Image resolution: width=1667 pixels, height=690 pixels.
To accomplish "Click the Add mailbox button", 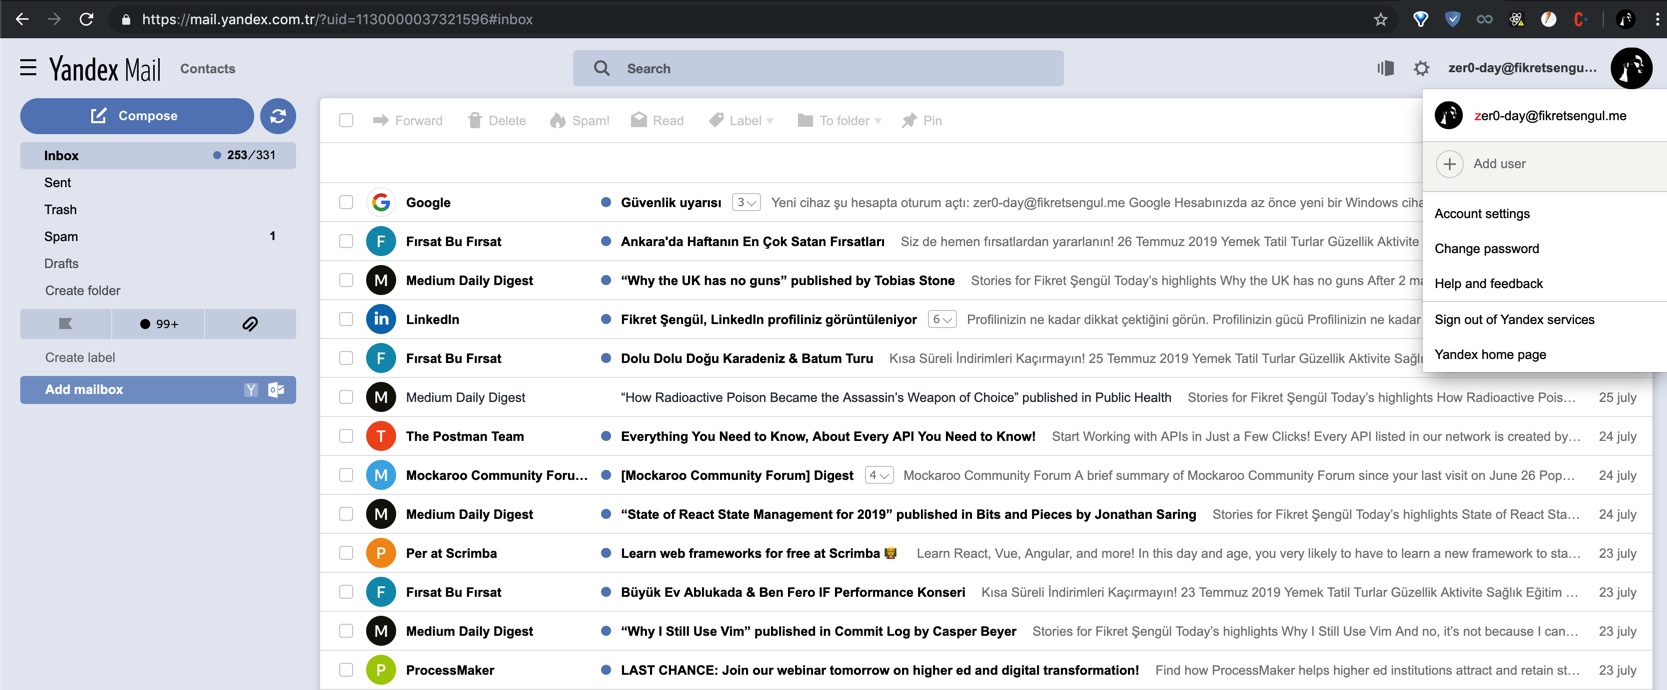I will coord(158,390).
